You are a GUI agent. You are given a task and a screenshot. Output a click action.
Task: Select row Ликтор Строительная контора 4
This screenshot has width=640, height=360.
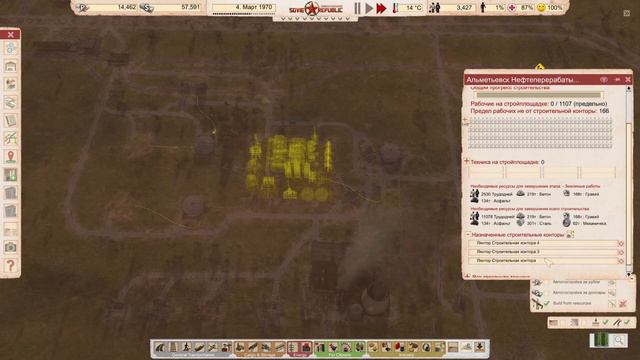pyautogui.click(x=543, y=243)
